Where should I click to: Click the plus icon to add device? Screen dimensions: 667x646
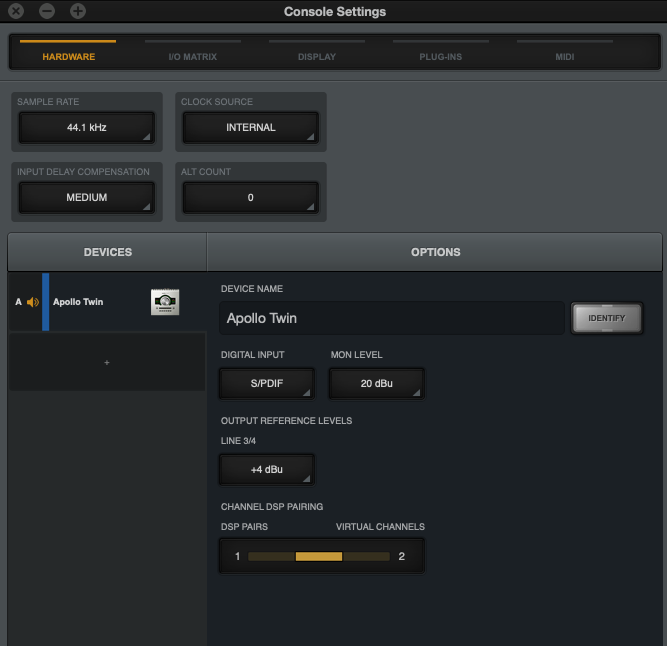click(107, 362)
